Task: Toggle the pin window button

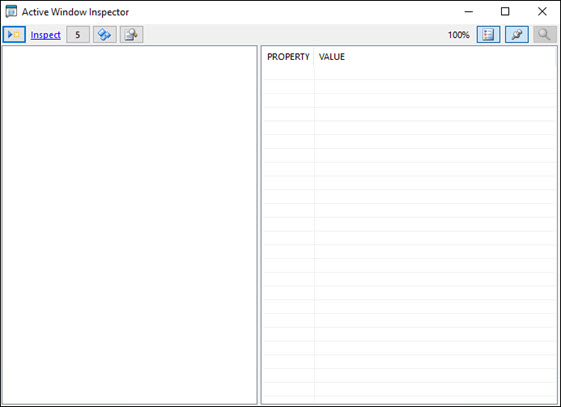Action: click(x=517, y=35)
